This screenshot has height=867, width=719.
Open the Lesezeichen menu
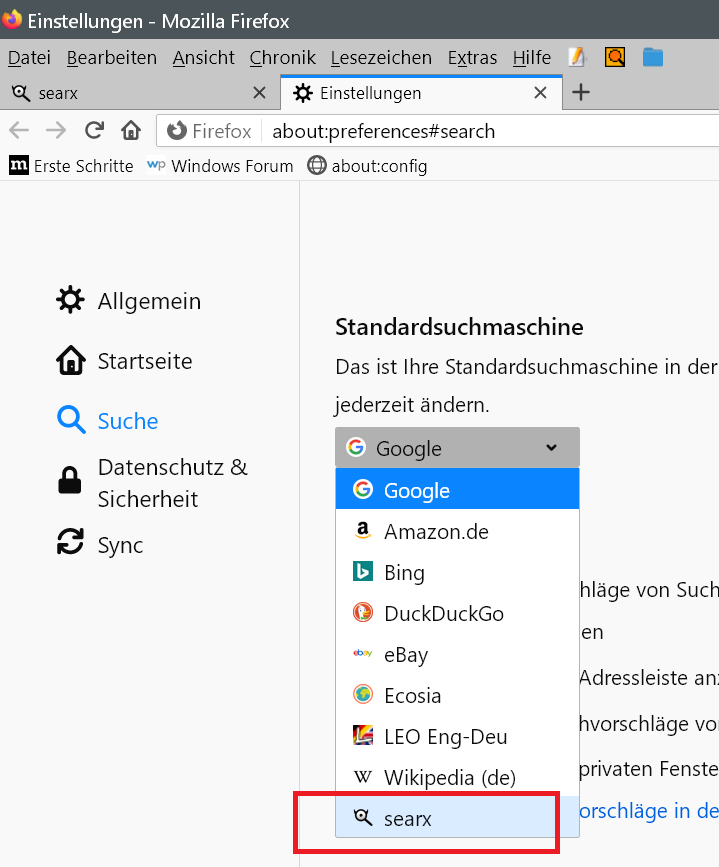point(381,57)
